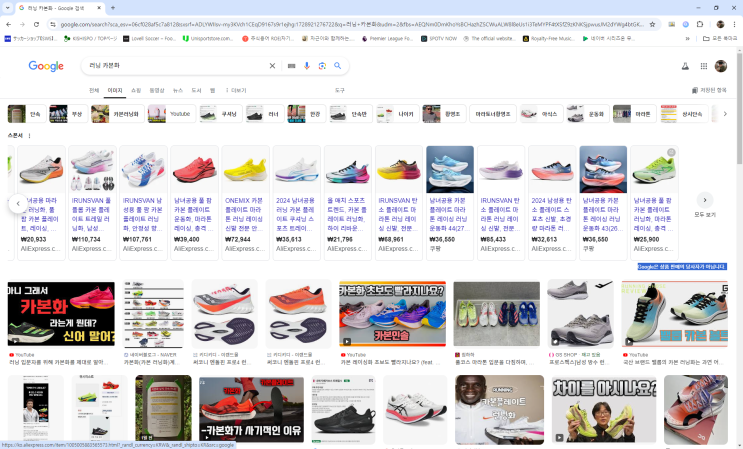
Task: Open the tab search dropdown arrow
Action: point(7,8)
